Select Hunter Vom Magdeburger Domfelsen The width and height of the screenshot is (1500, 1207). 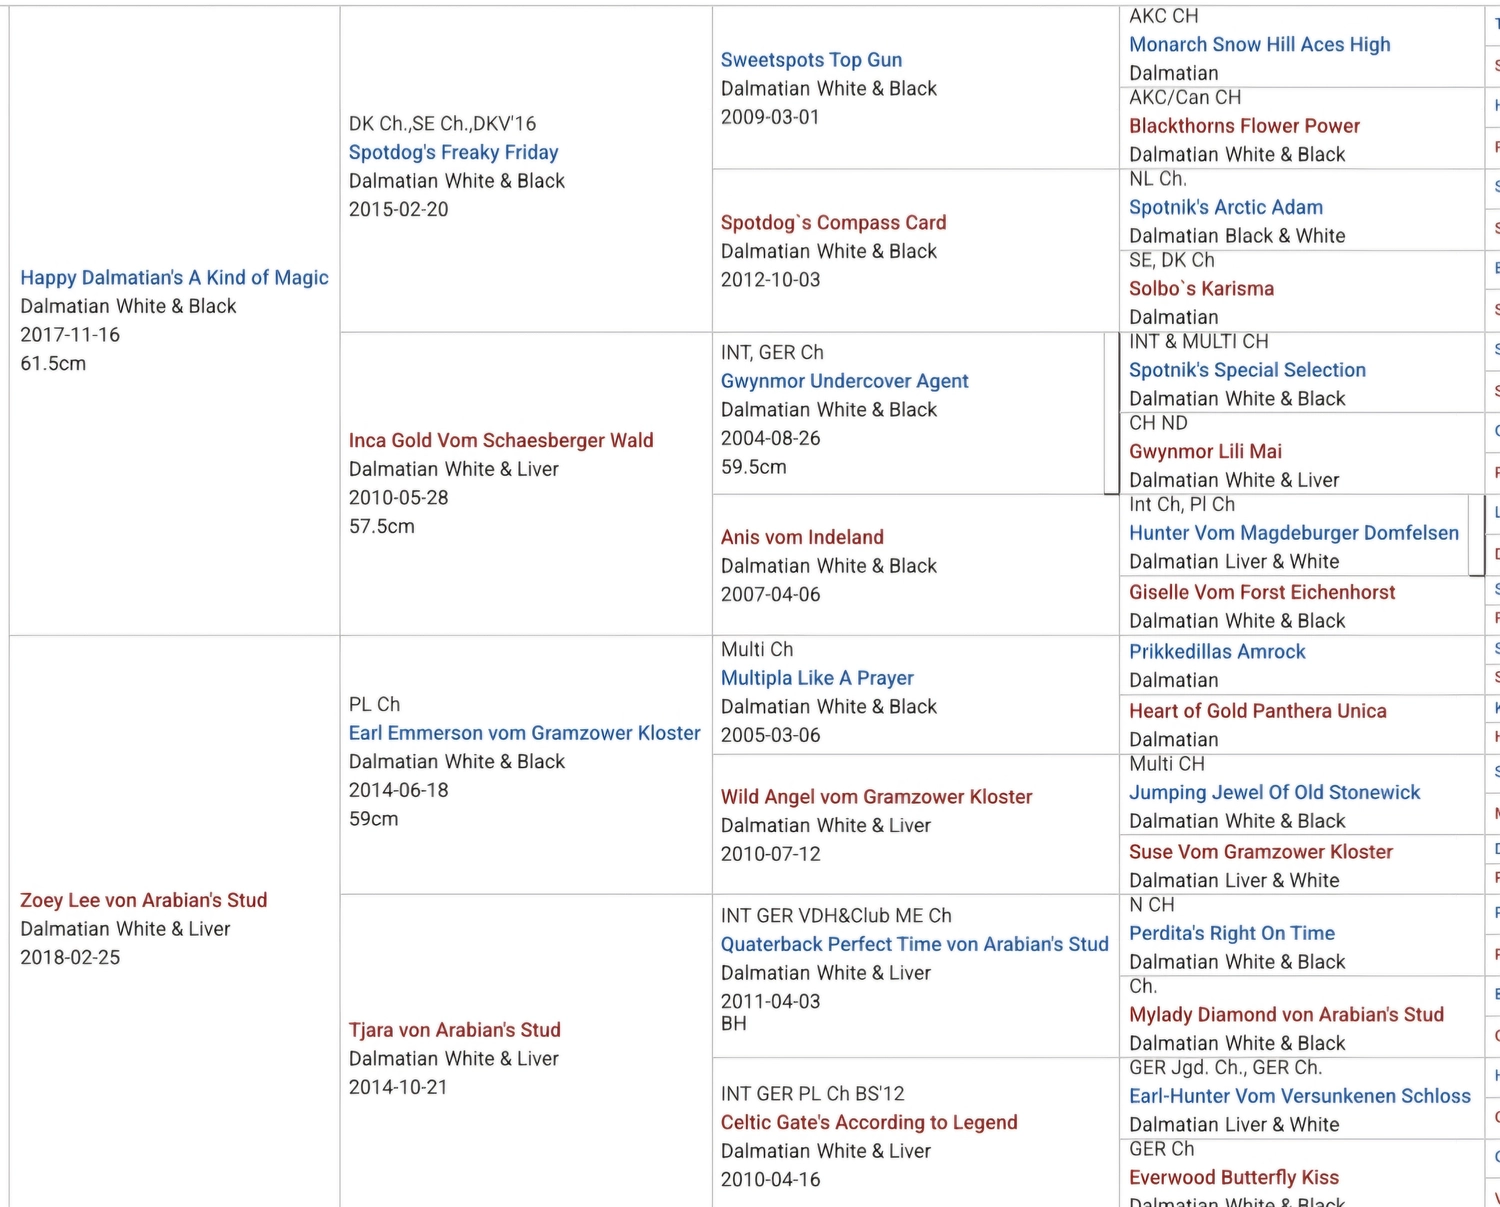1293,533
